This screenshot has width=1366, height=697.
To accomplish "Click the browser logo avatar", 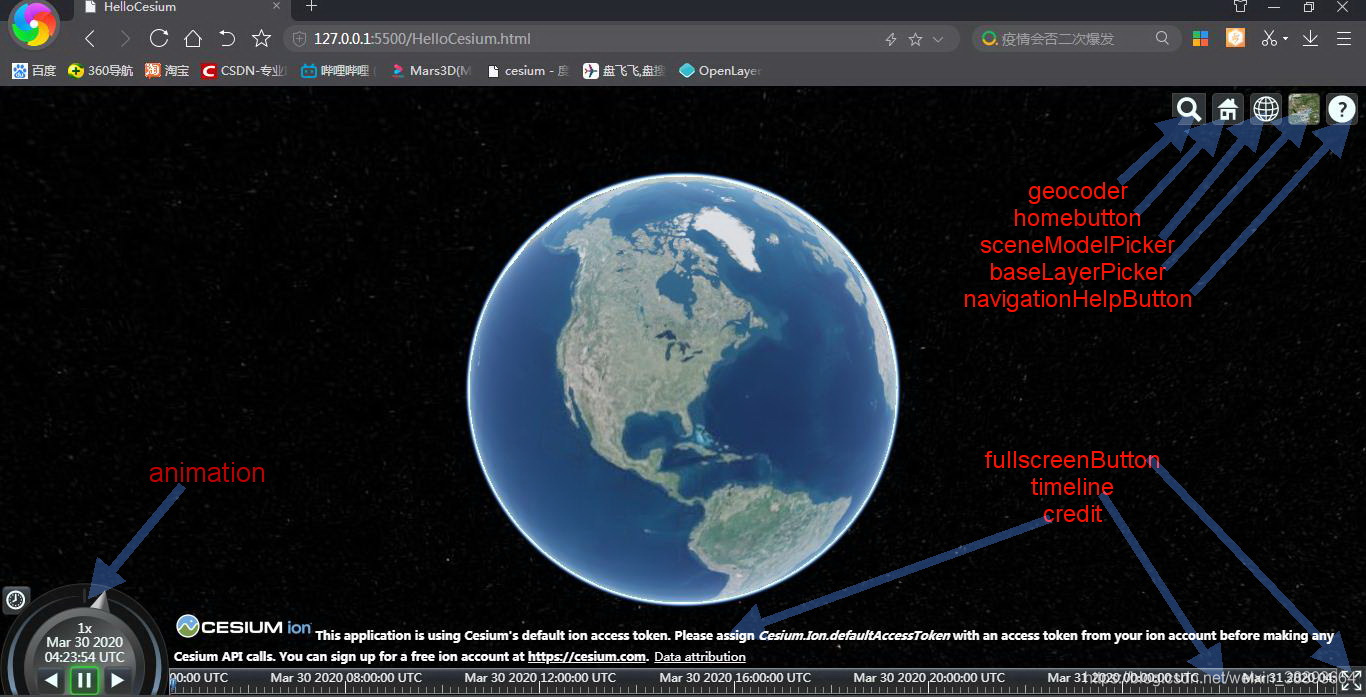I will pyautogui.click(x=33, y=25).
